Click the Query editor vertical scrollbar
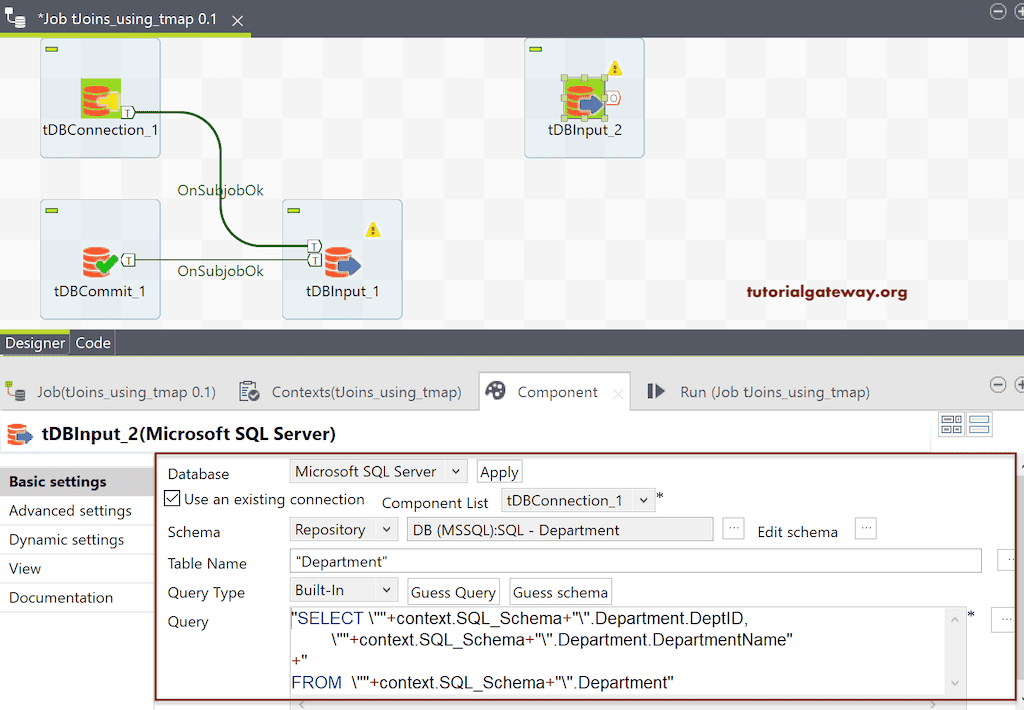 (x=956, y=650)
